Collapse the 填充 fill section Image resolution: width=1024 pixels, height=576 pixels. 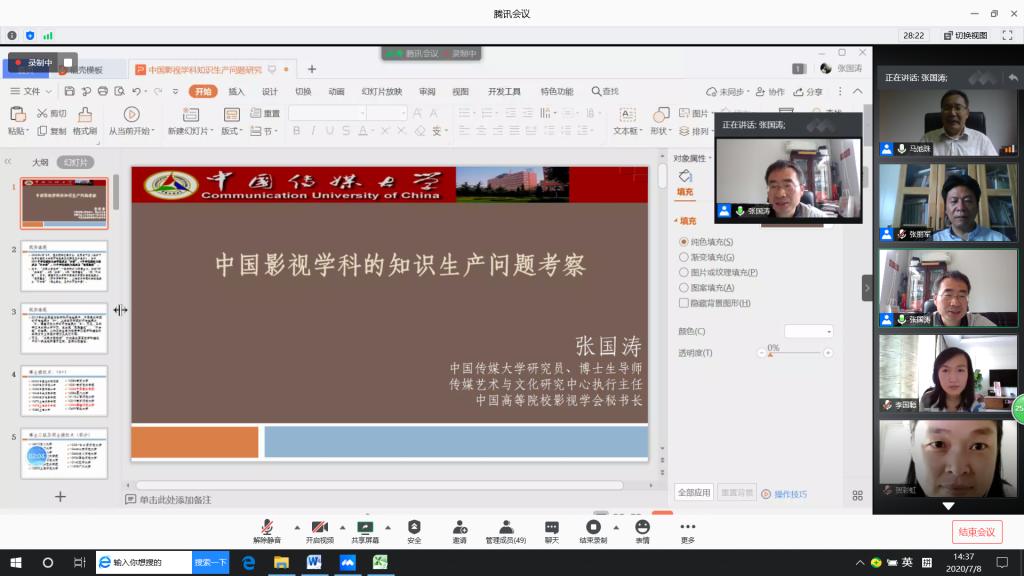(676, 221)
